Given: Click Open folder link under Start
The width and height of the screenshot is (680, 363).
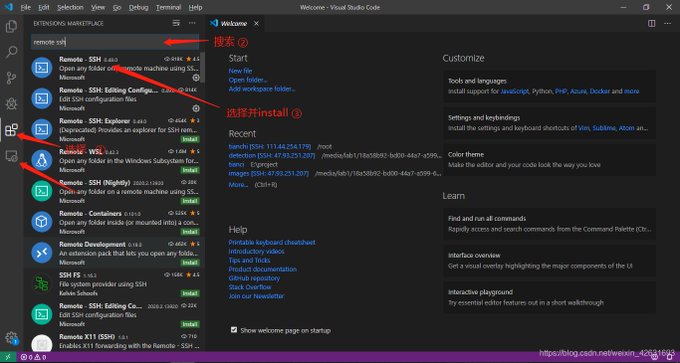Looking at the screenshot, I should 248,80.
